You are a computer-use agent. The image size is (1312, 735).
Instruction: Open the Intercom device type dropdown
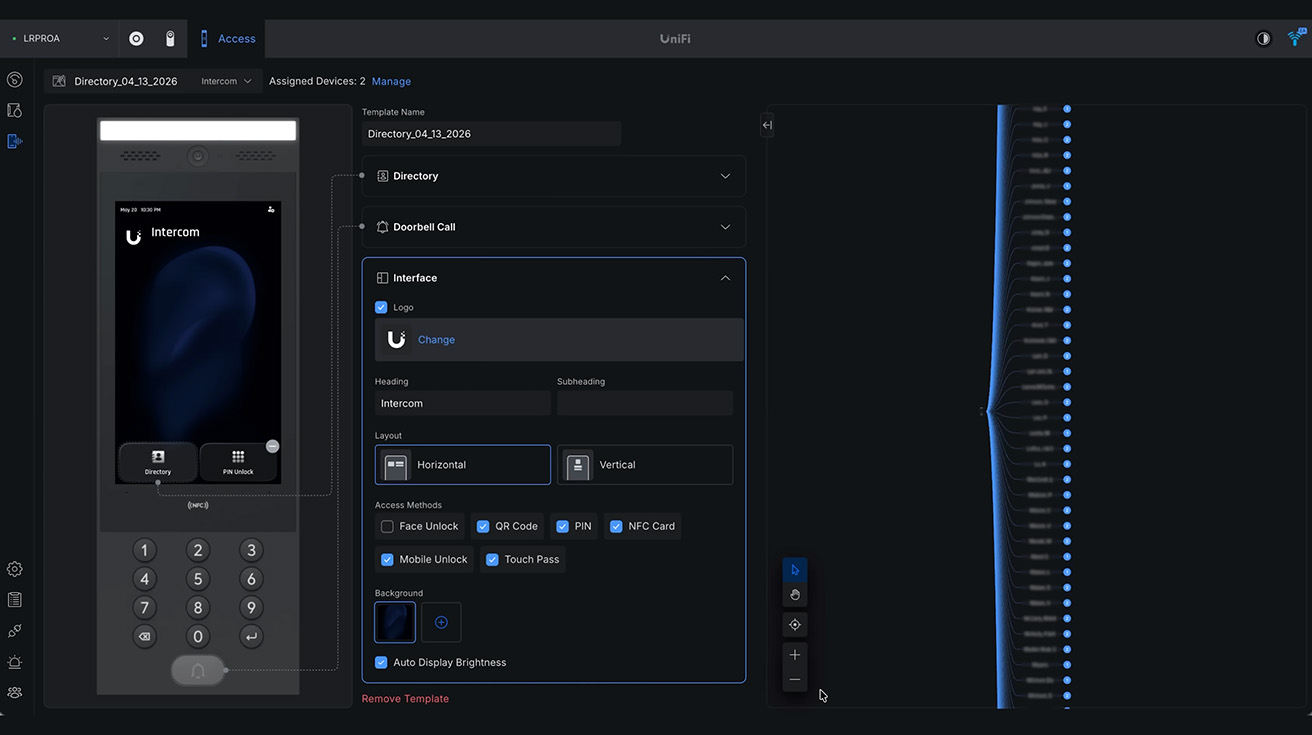[226, 81]
